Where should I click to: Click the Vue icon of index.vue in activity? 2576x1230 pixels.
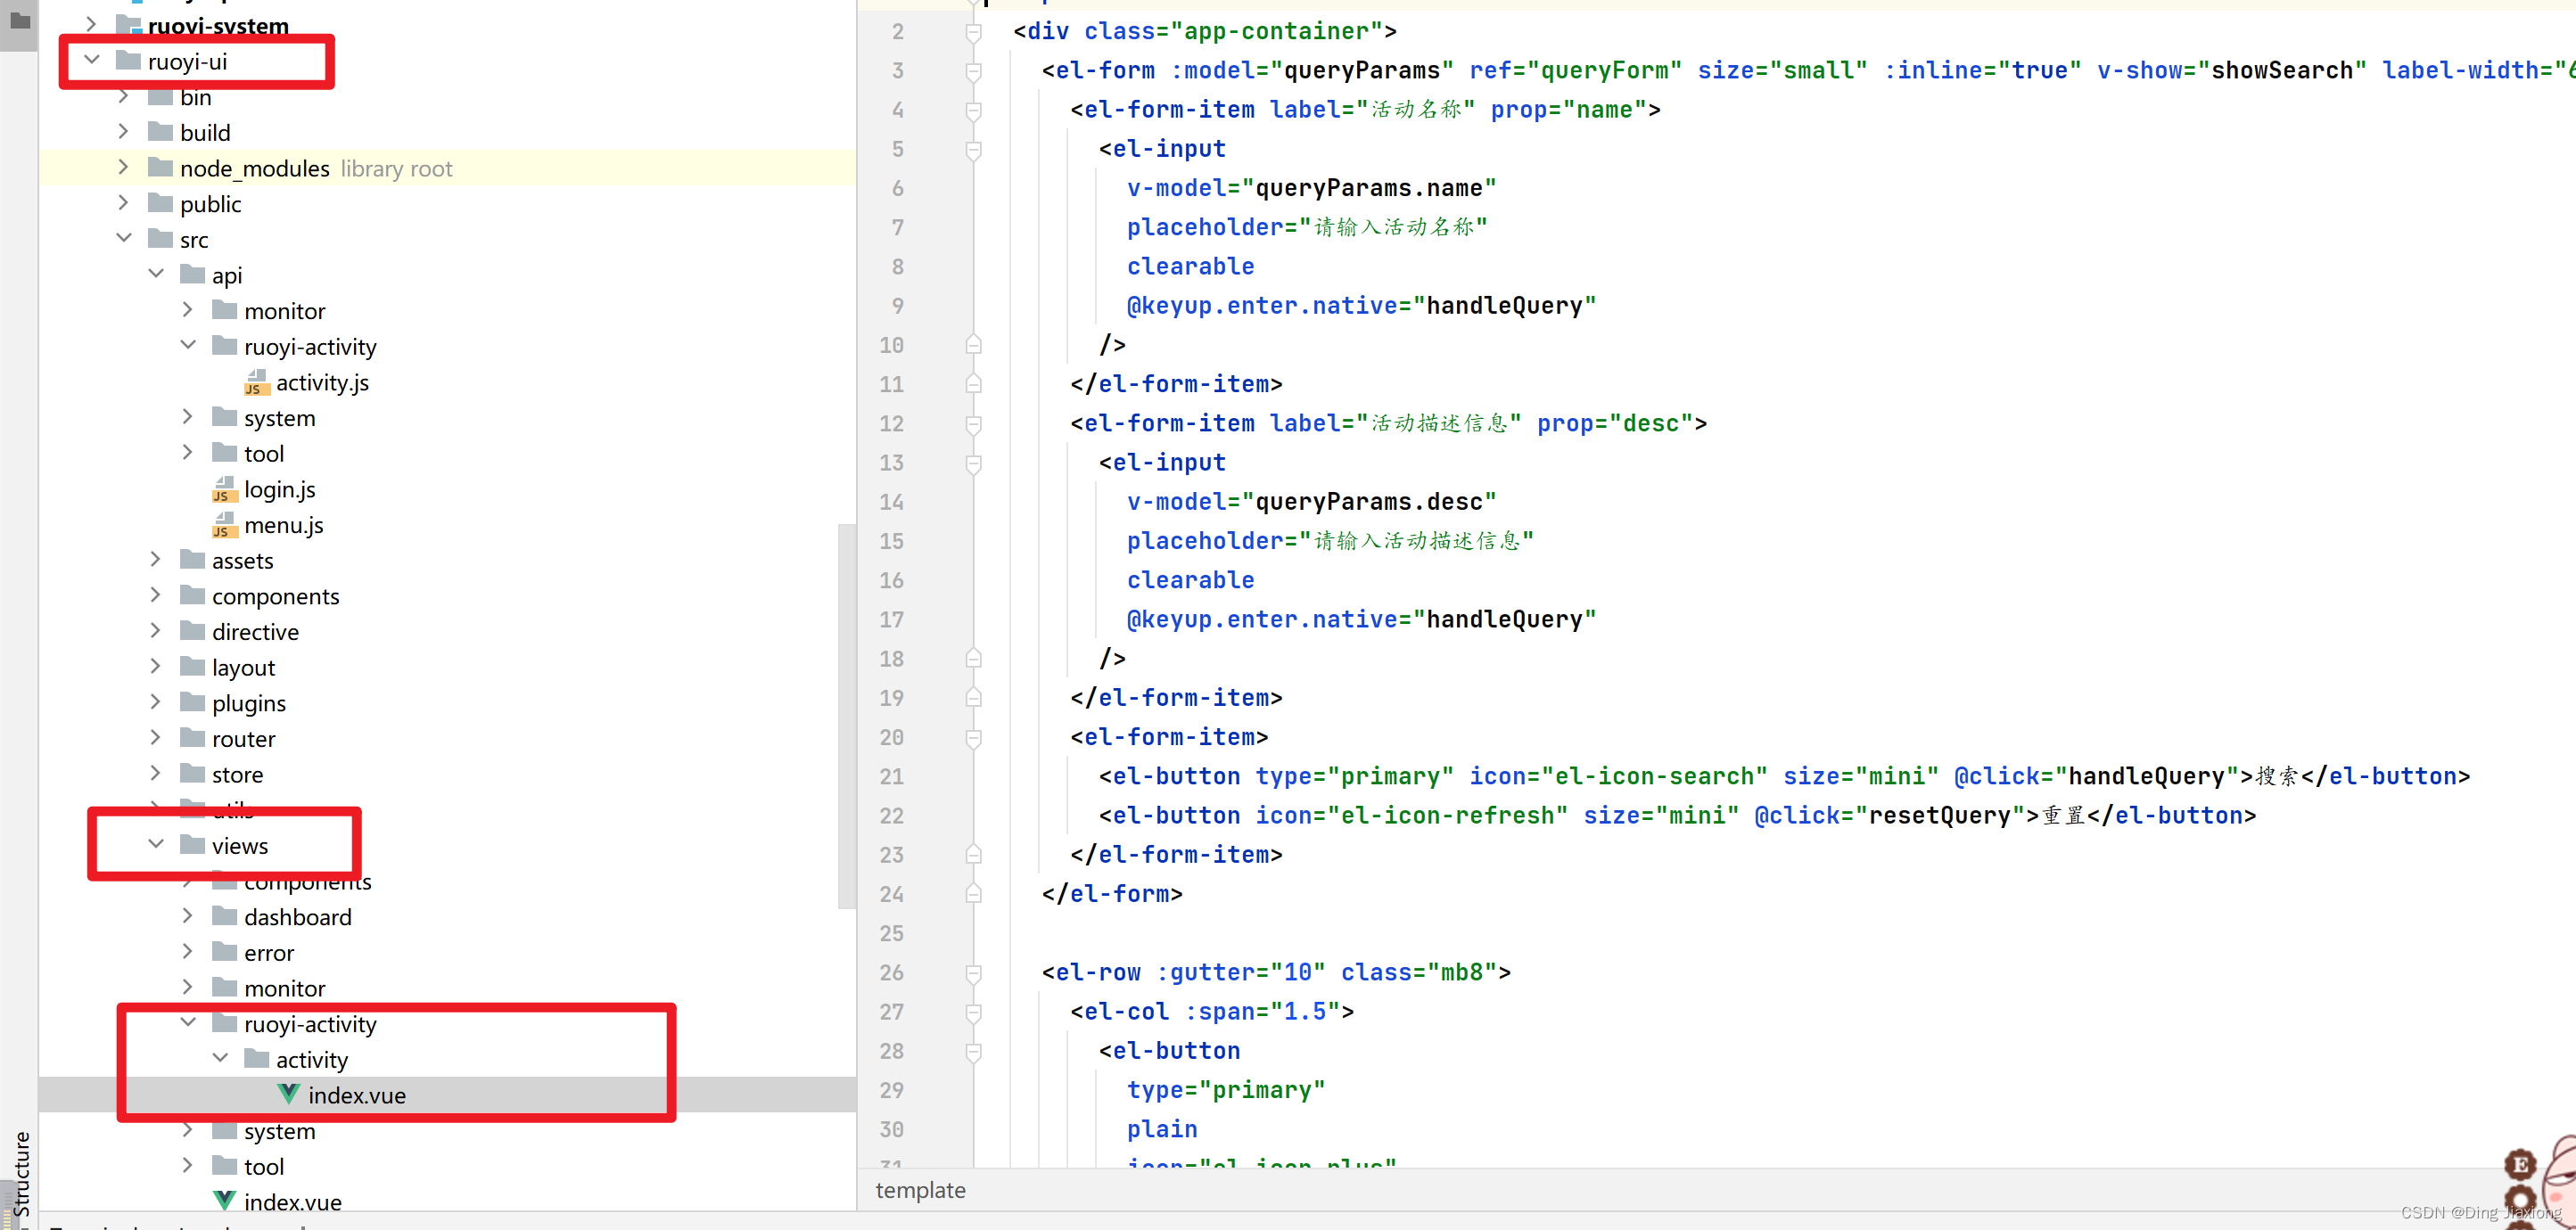click(x=288, y=1094)
